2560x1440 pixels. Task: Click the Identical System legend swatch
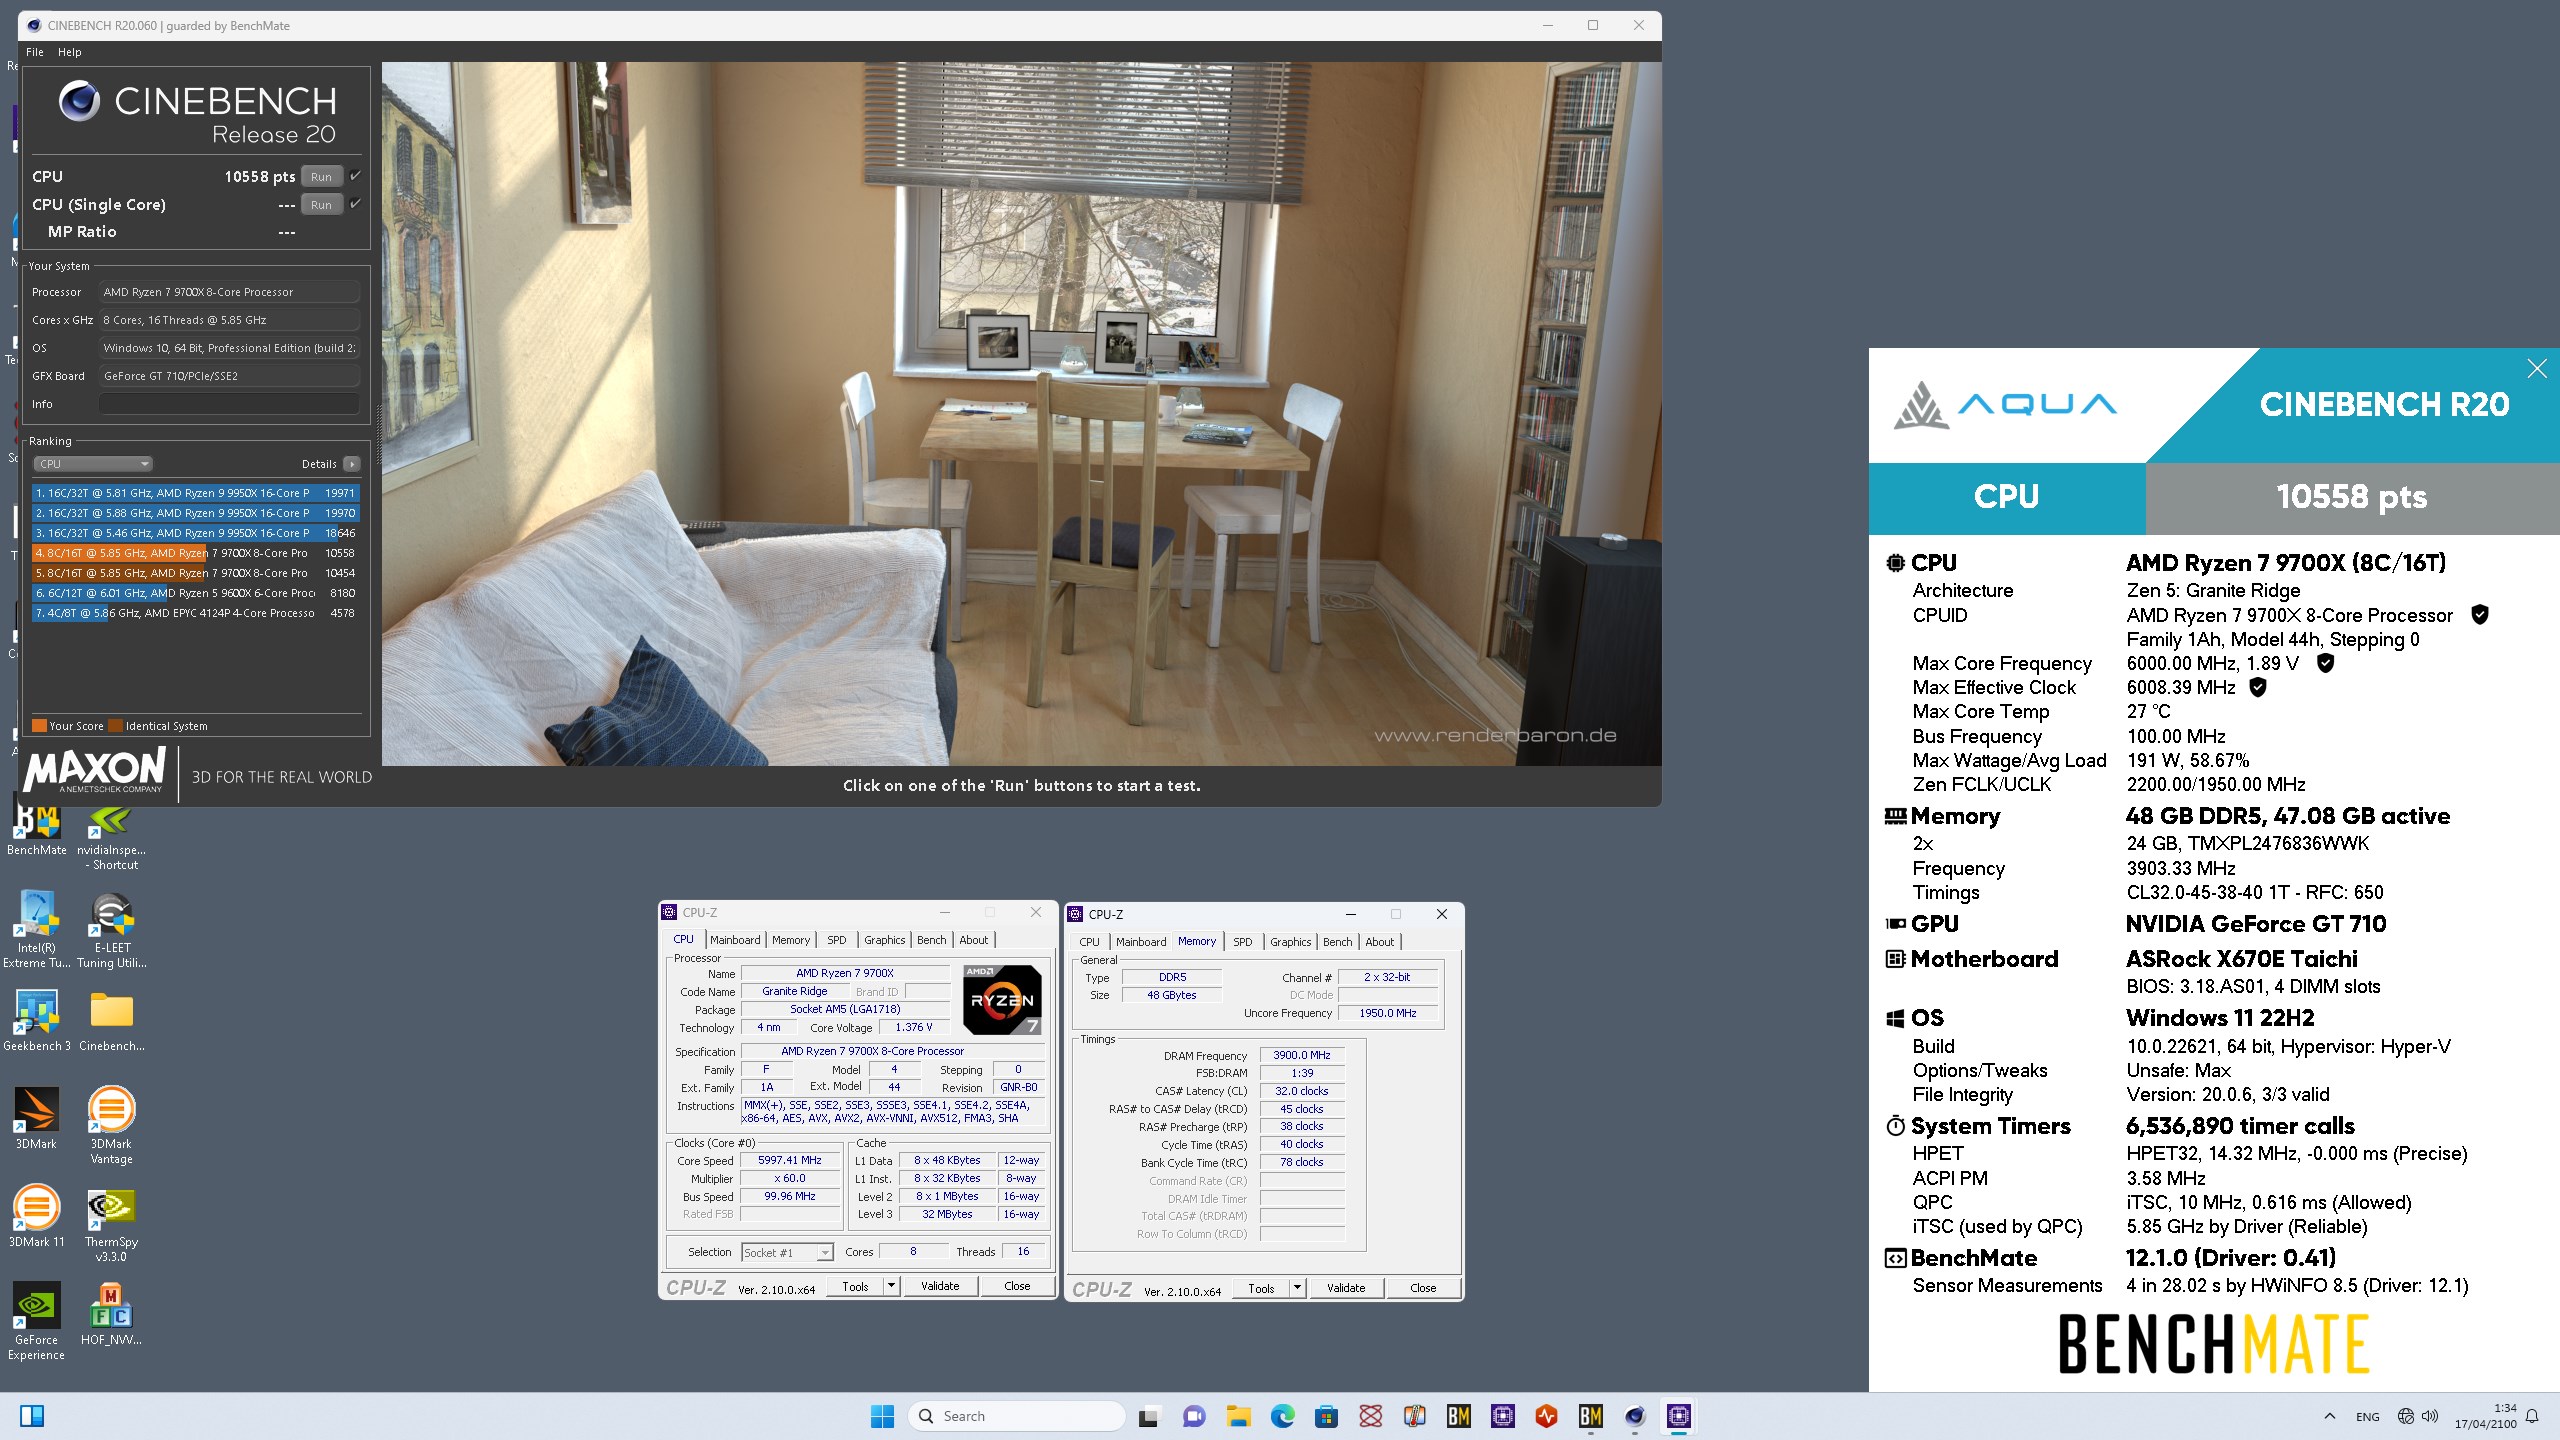click(115, 726)
